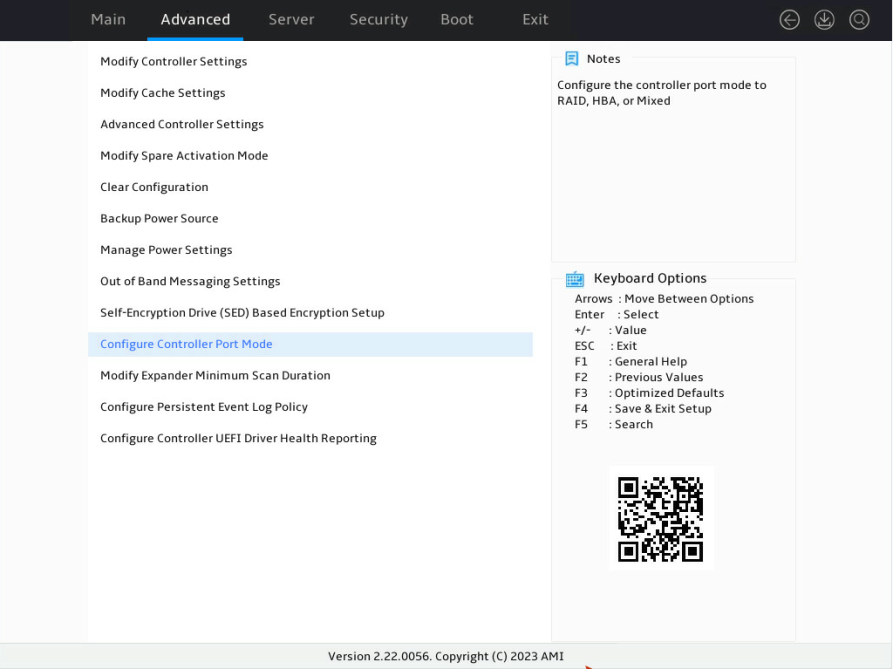Click the save/download icon in the header

pyautogui.click(x=824, y=20)
